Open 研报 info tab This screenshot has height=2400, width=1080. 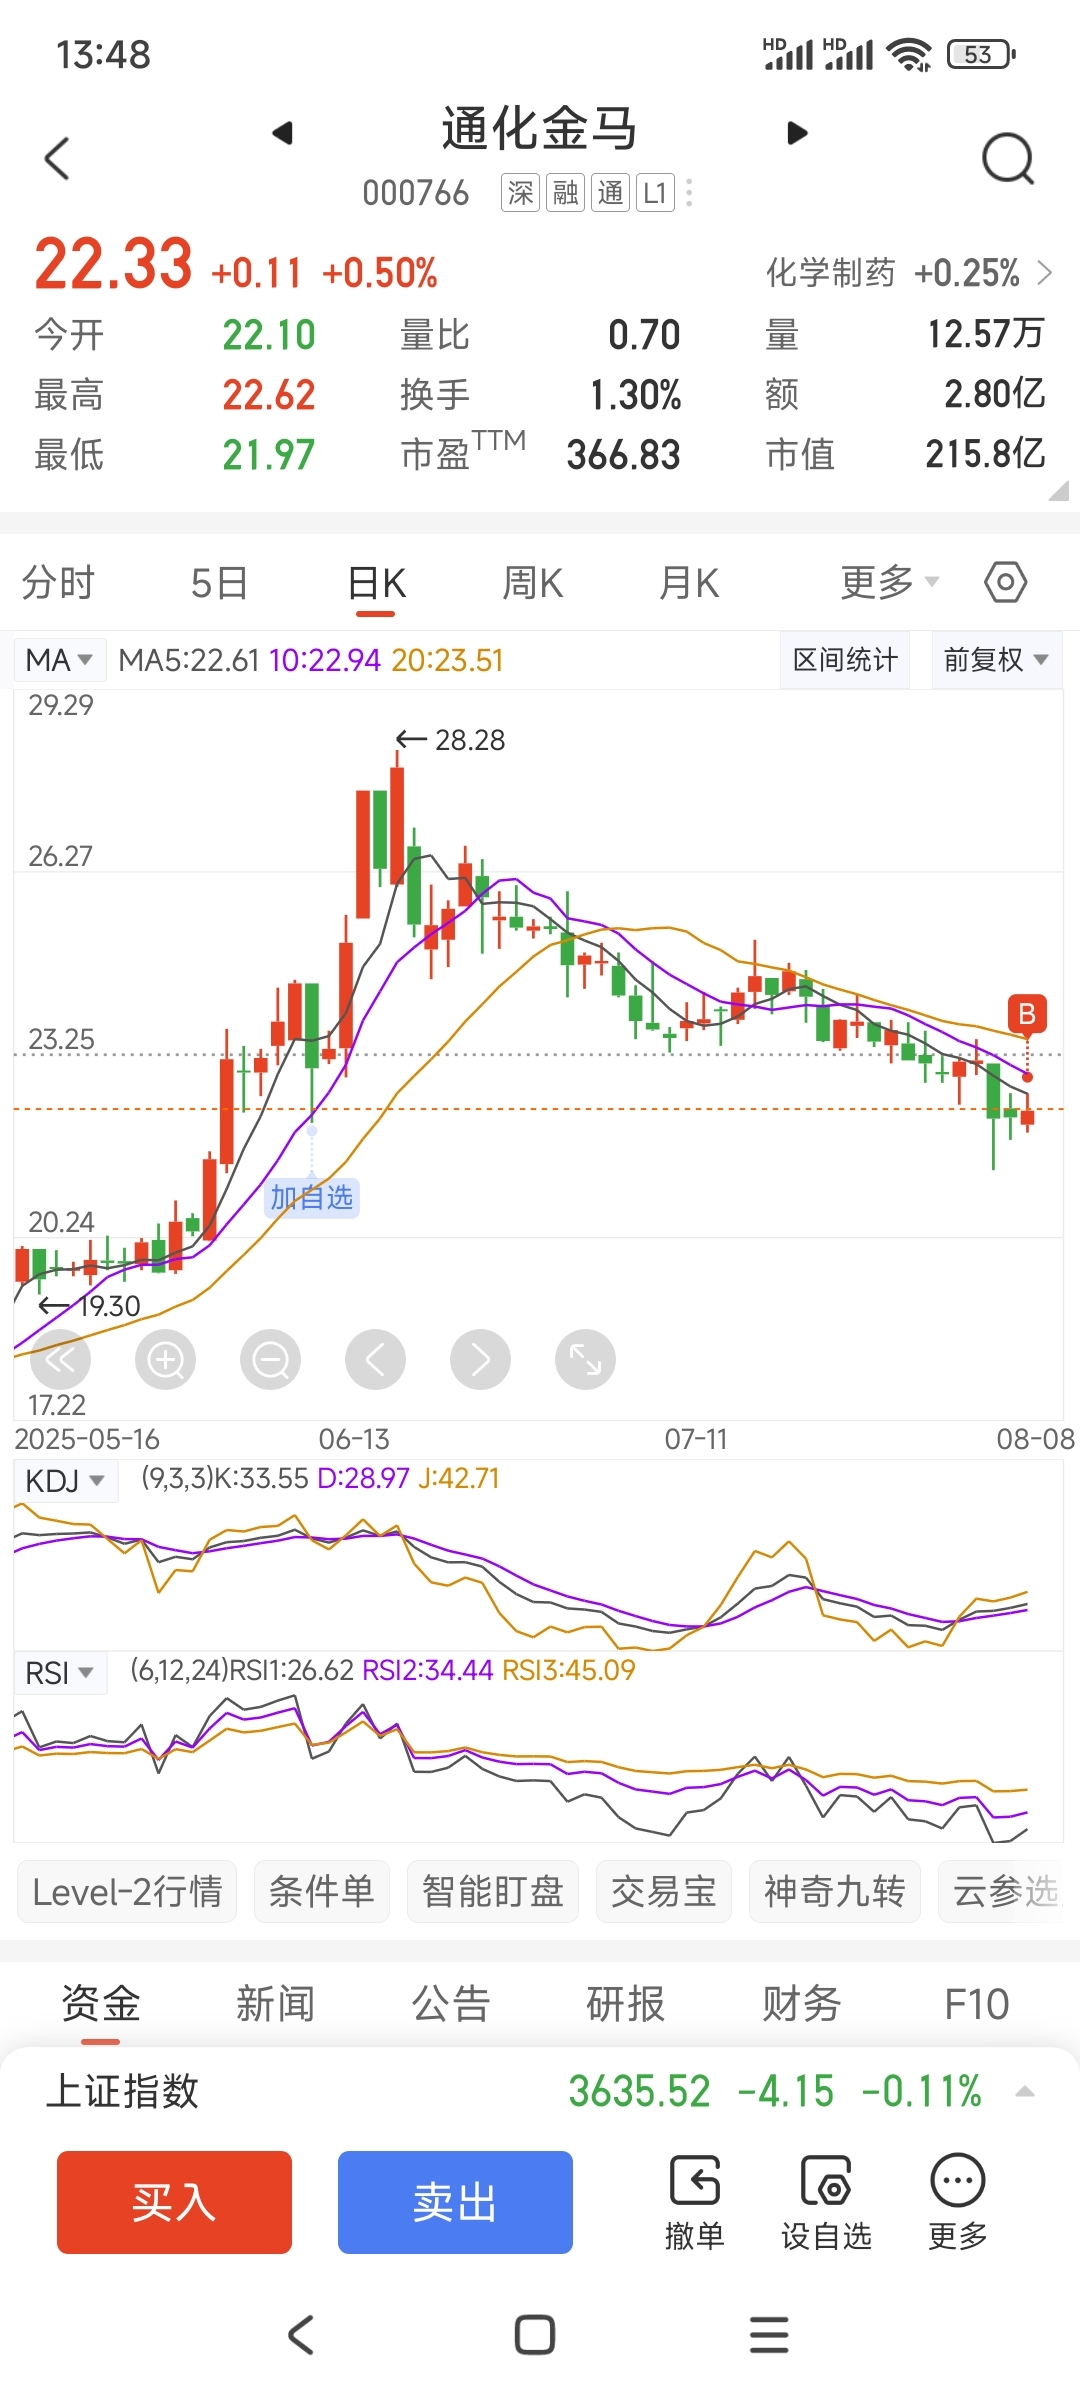(x=626, y=2003)
